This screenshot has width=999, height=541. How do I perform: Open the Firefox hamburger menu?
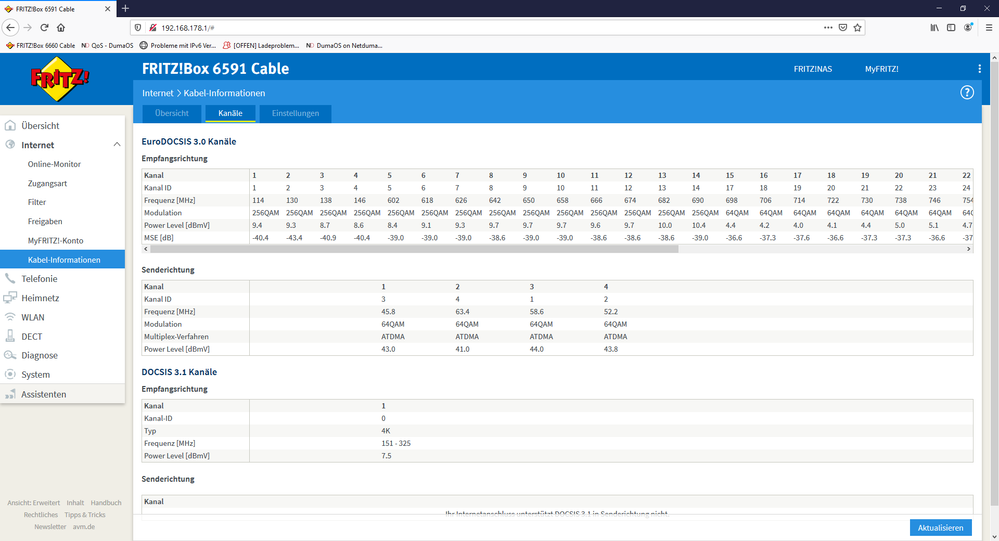tap(988, 27)
